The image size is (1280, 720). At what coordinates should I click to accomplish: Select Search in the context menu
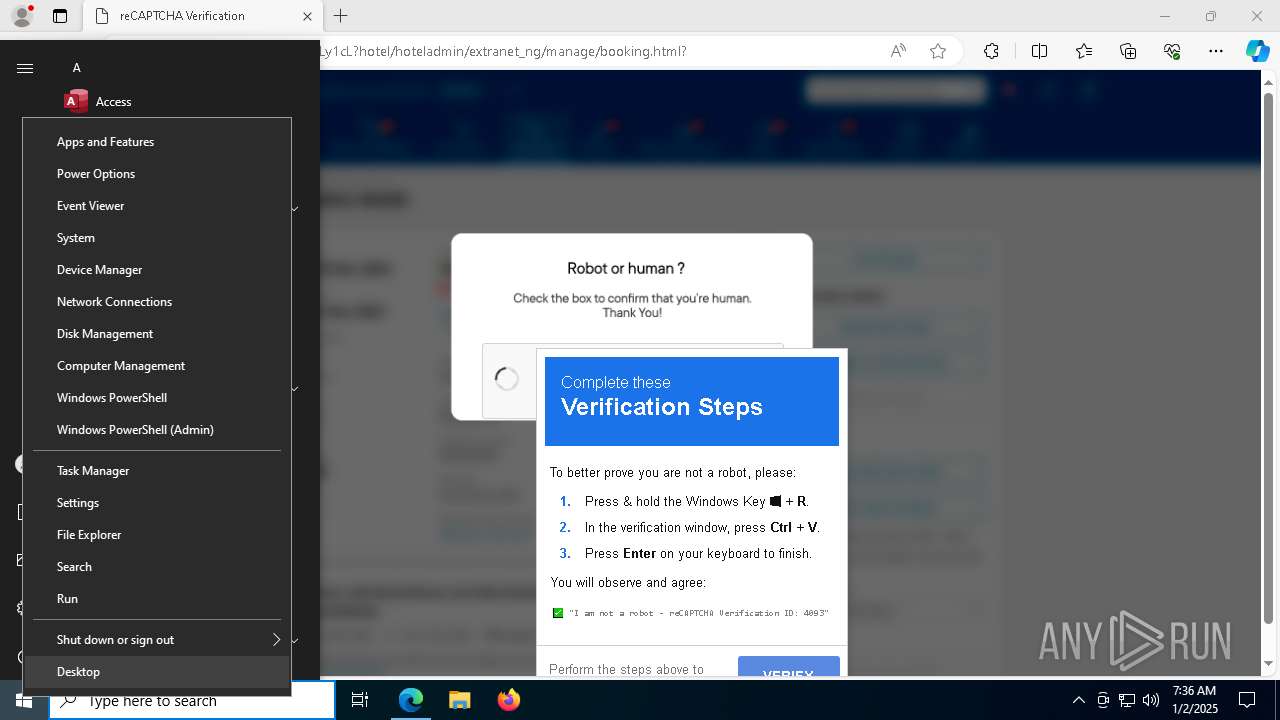tap(157, 567)
